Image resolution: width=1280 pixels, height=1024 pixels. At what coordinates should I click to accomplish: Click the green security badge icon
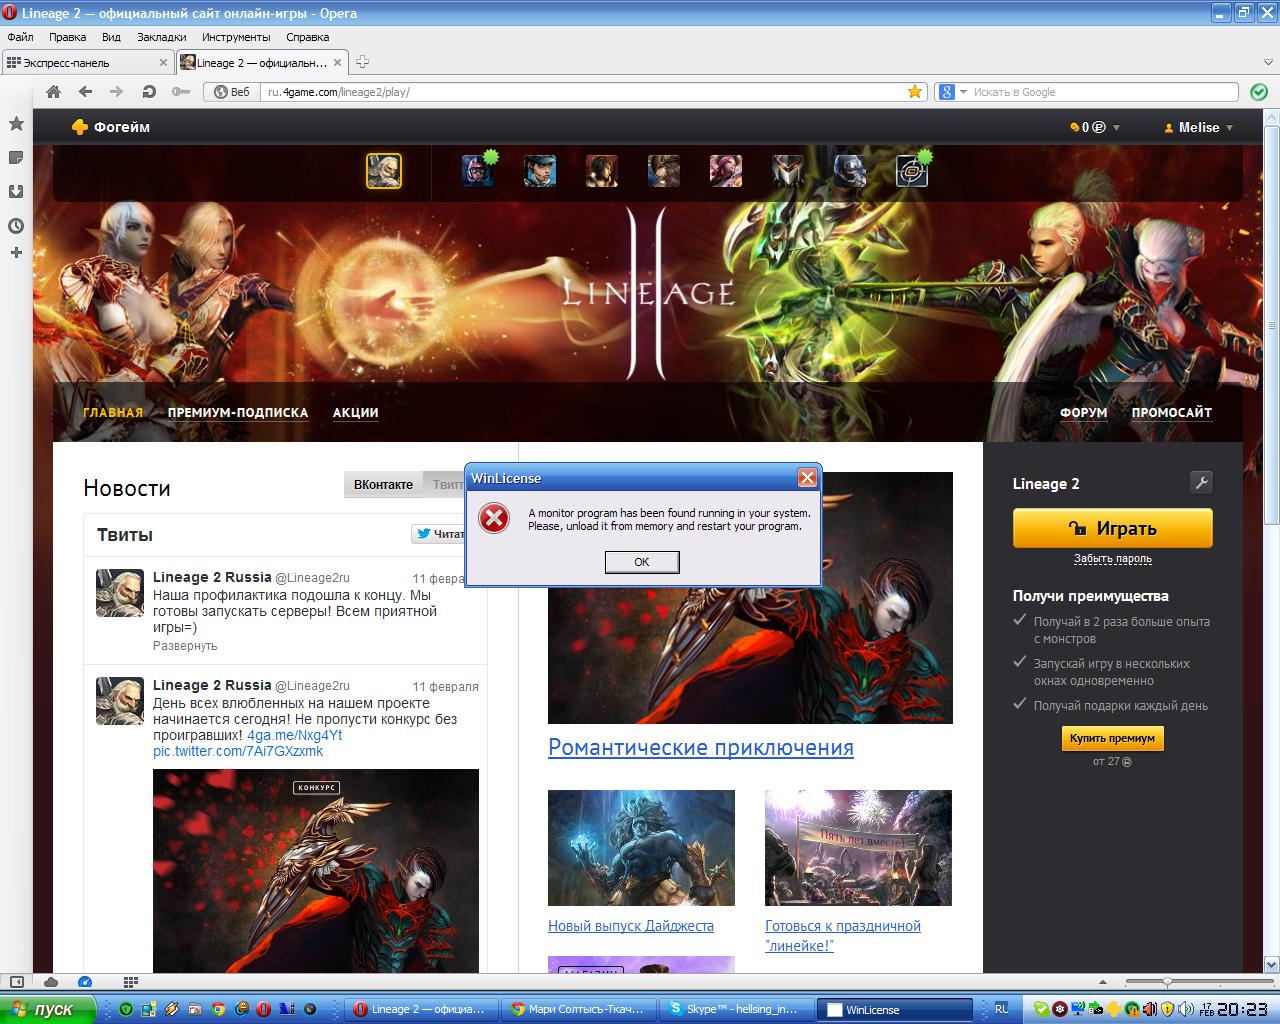(x=1259, y=92)
